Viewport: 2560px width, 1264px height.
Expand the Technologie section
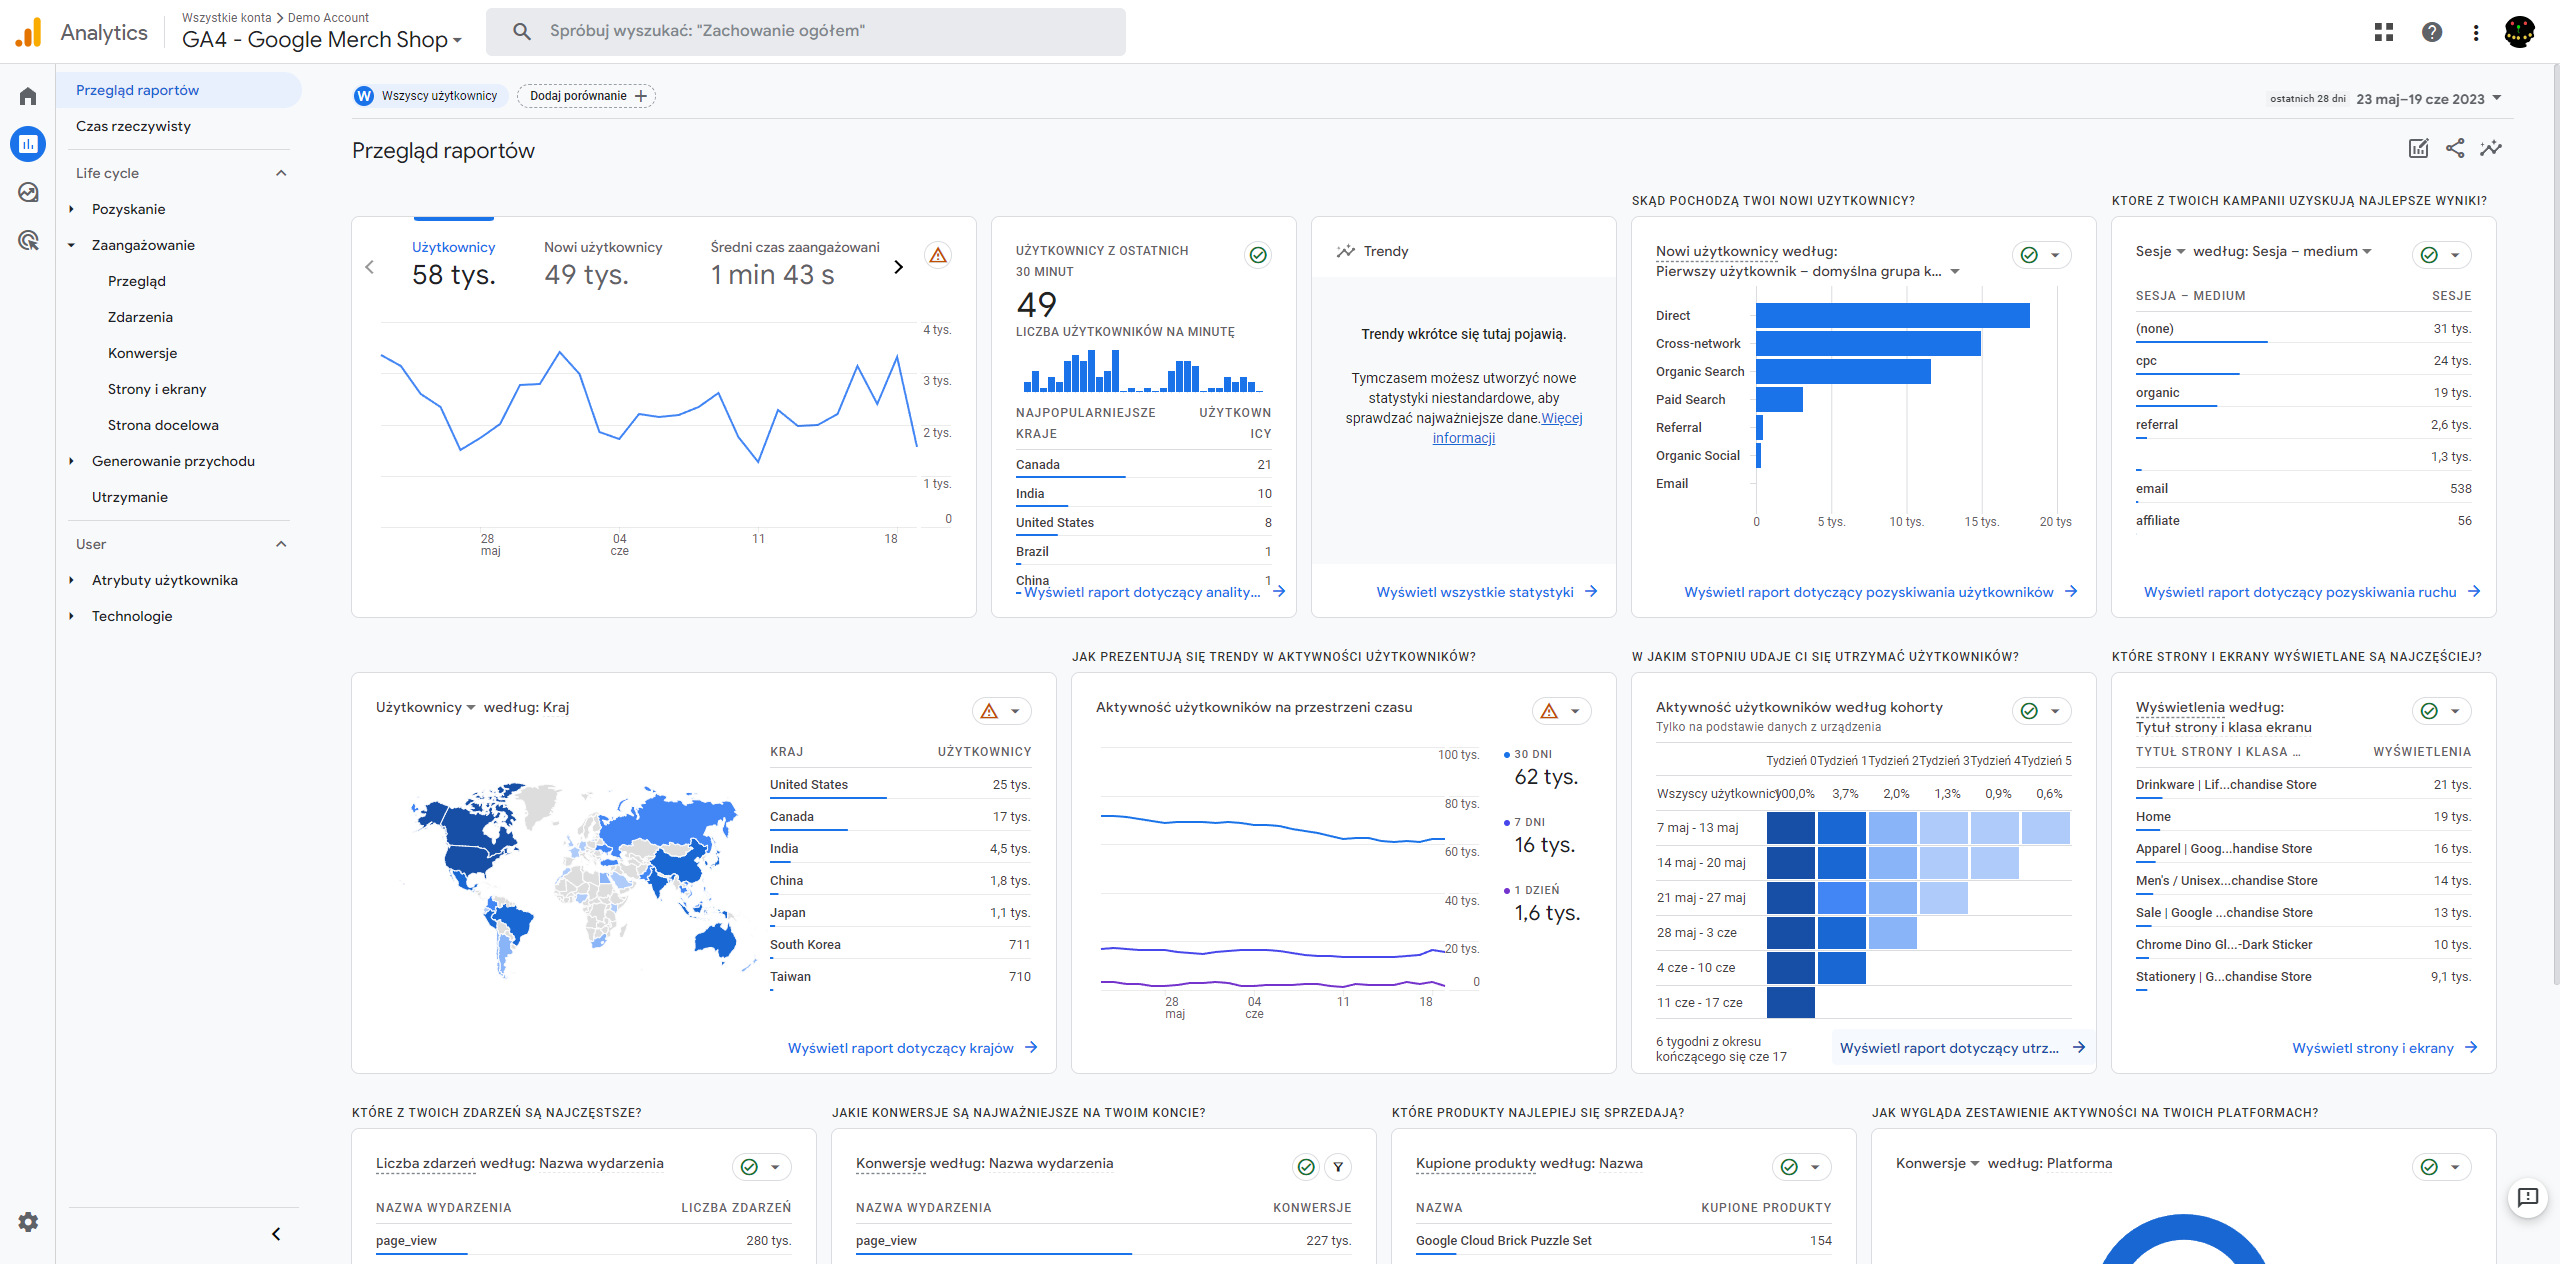click(x=71, y=616)
